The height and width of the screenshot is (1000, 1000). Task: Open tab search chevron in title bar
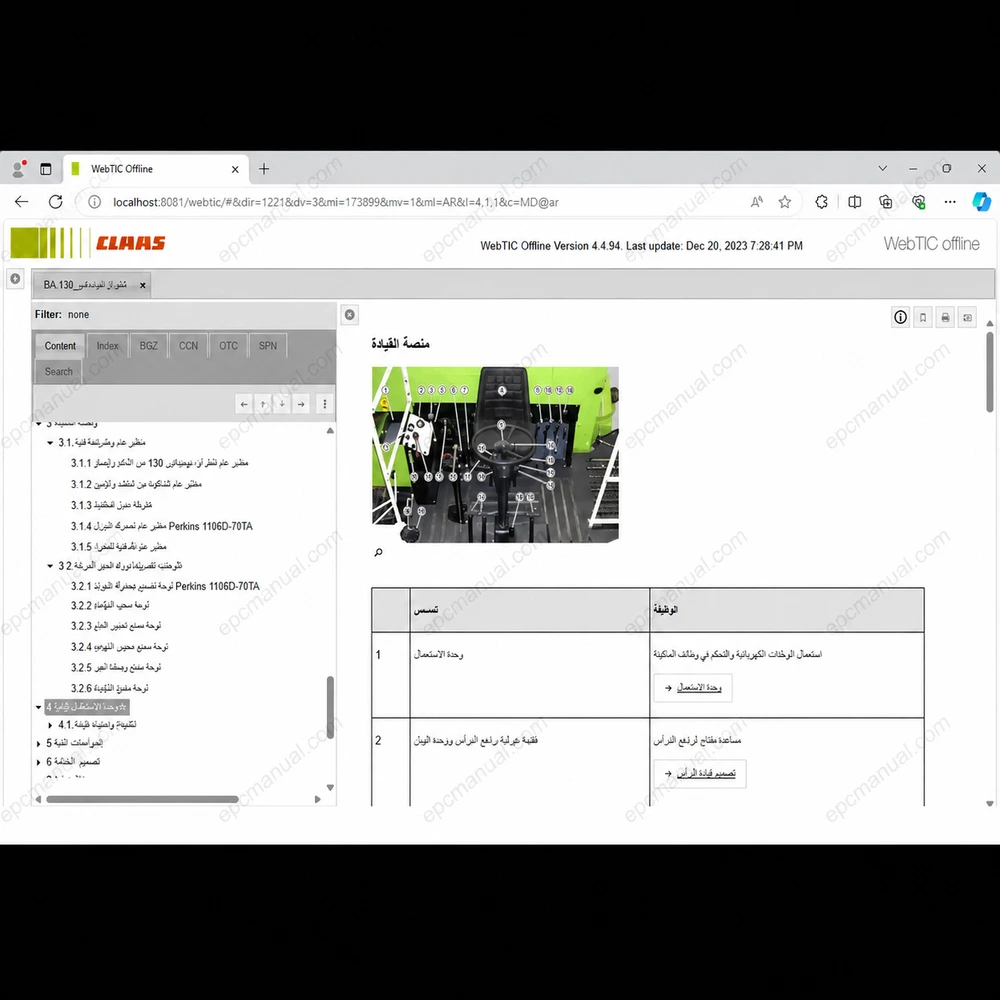tap(883, 168)
